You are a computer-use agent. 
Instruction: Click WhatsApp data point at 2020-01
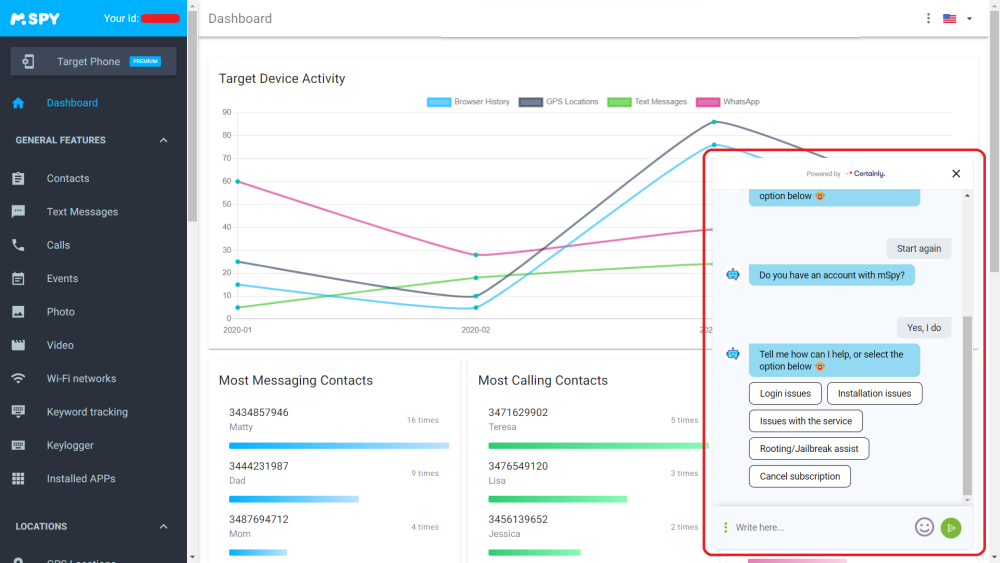tap(238, 182)
